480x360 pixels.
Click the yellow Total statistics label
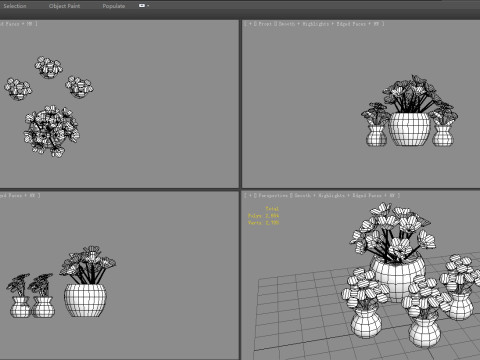tap(272, 209)
